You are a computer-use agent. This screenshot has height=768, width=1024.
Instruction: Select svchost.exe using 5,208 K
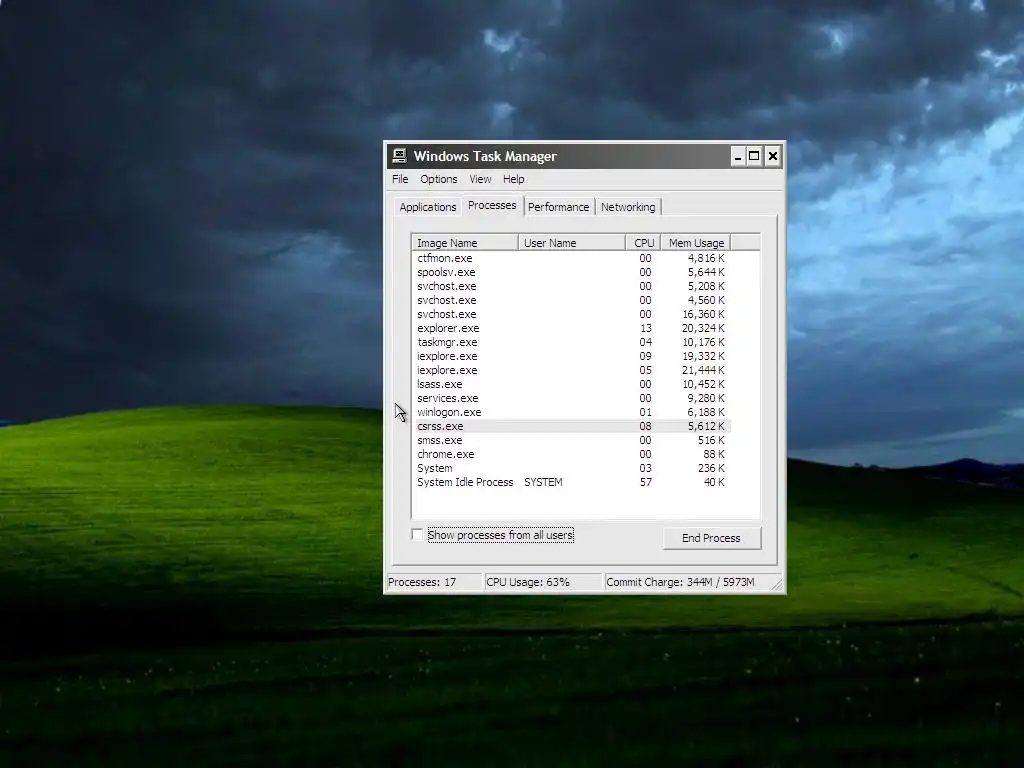(x=572, y=286)
